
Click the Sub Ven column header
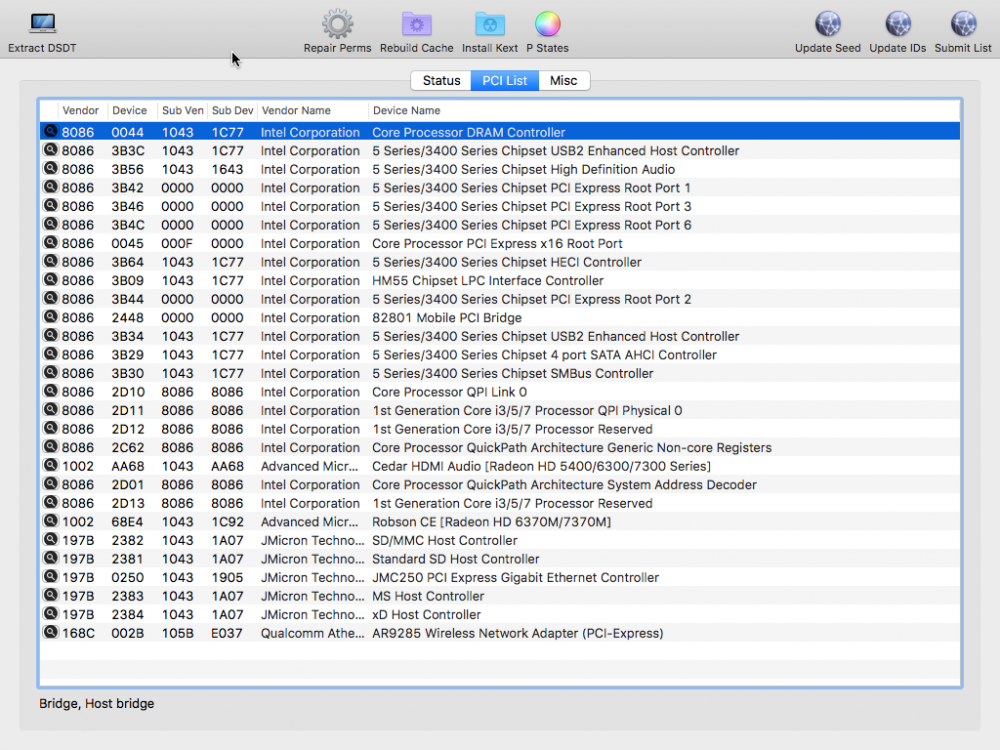182,110
